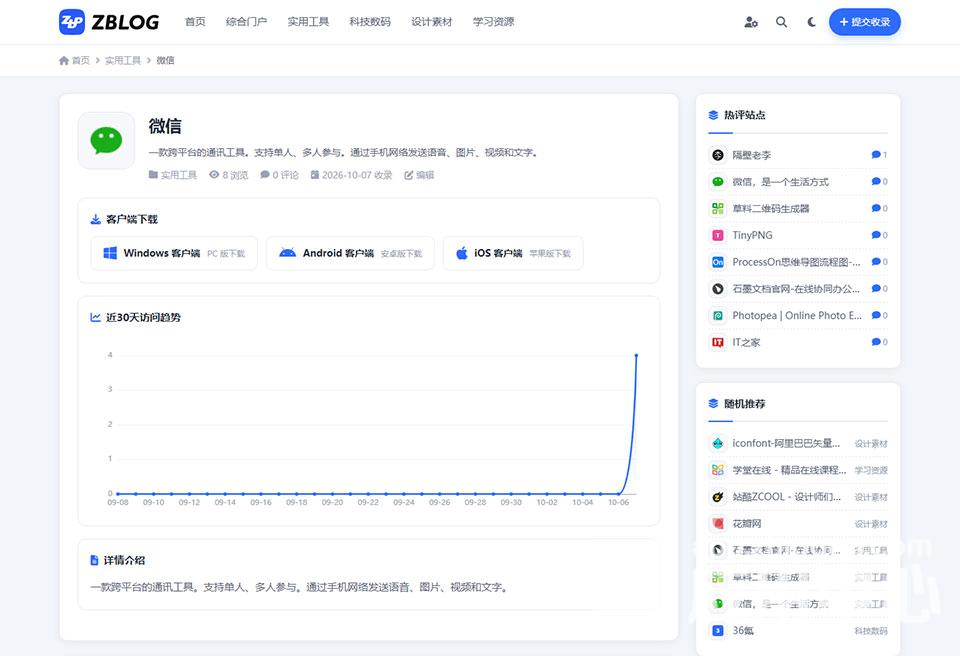Viewport: 960px width, 656px height.
Task: Open TinyPNG in 热评站点
Action: click(x=752, y=235)
